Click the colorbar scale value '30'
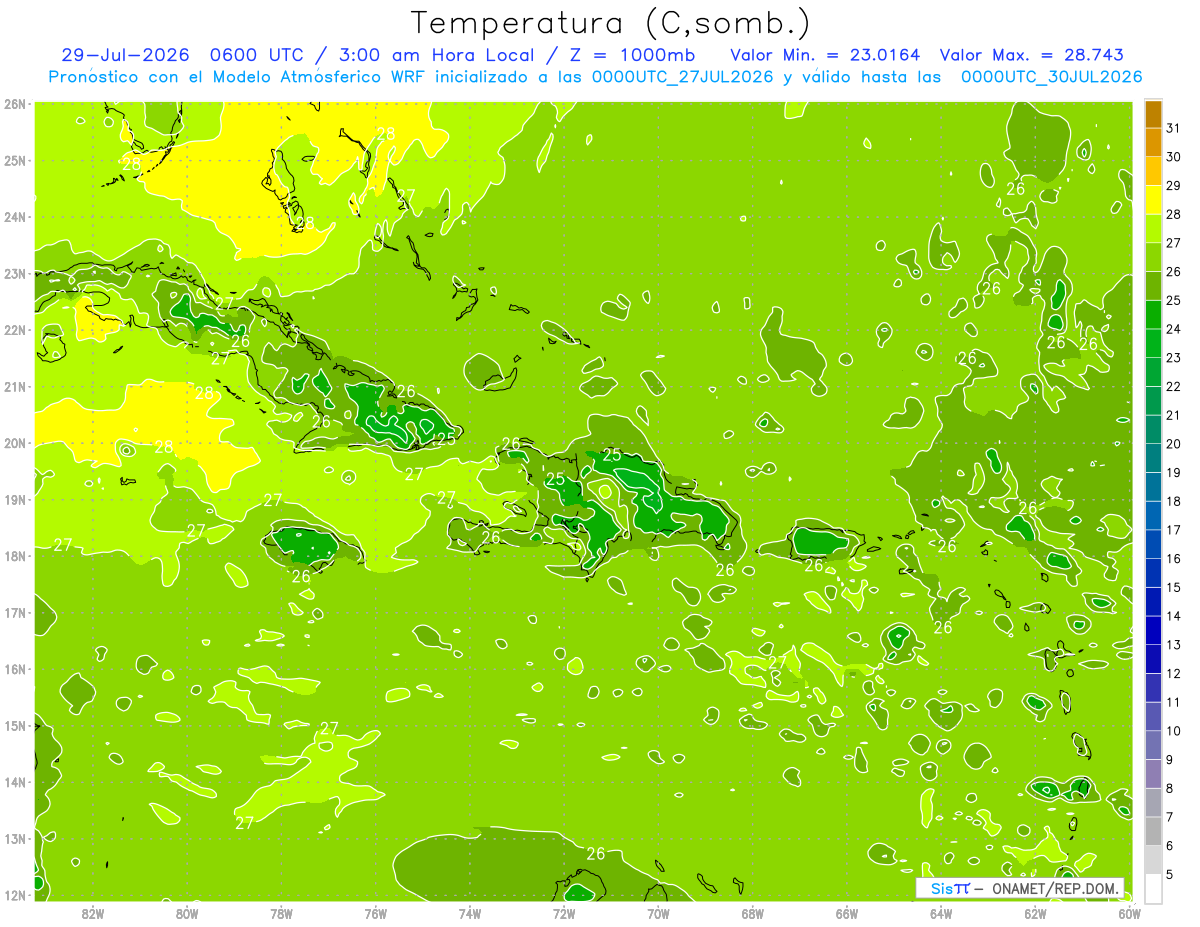Viewport: 1200px width, 927px height. (1174, 157)
